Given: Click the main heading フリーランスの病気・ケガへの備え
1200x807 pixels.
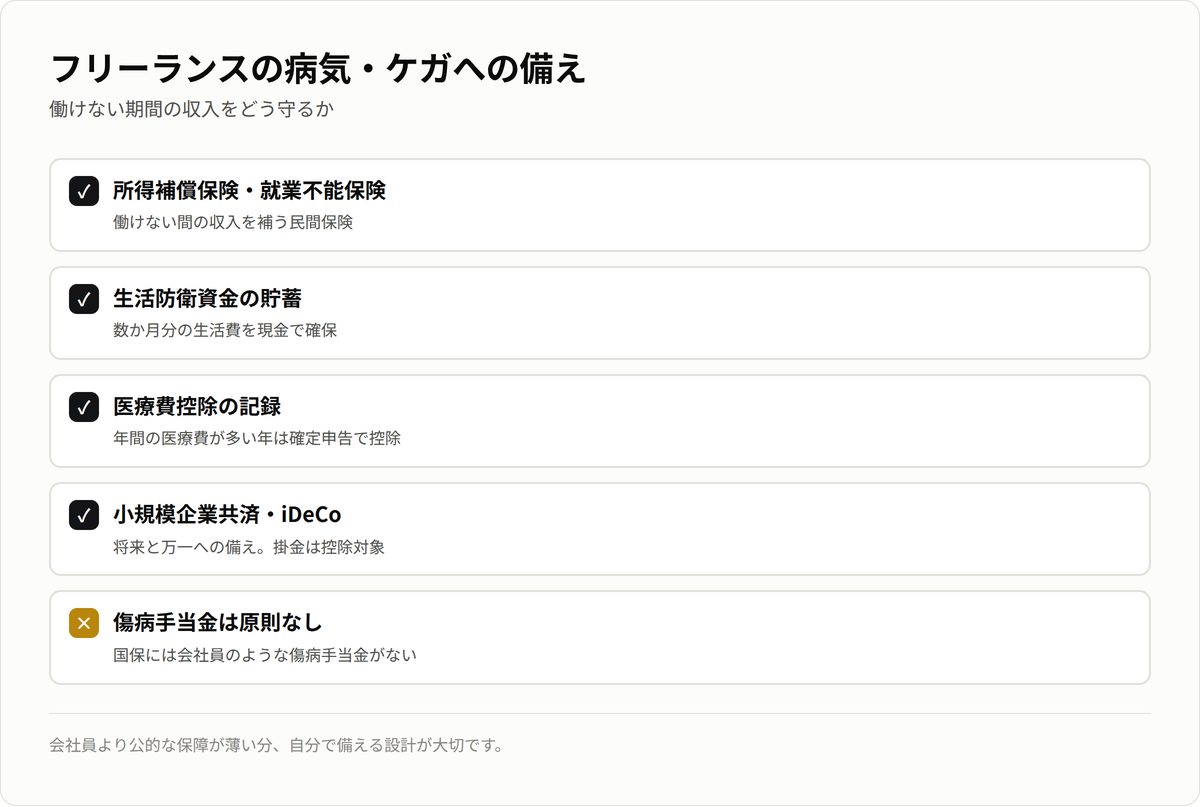Looking at the screenshot, I should click(318, 69).
